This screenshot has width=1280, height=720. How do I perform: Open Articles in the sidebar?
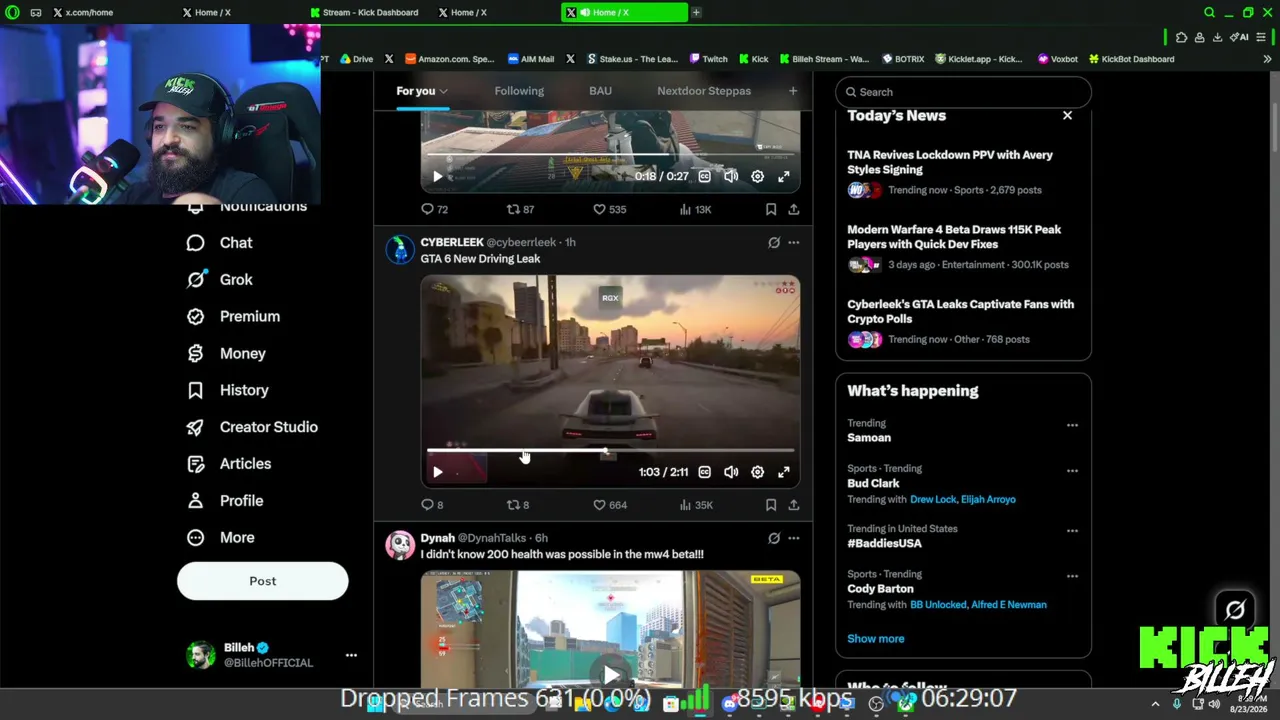click(229, 464)
